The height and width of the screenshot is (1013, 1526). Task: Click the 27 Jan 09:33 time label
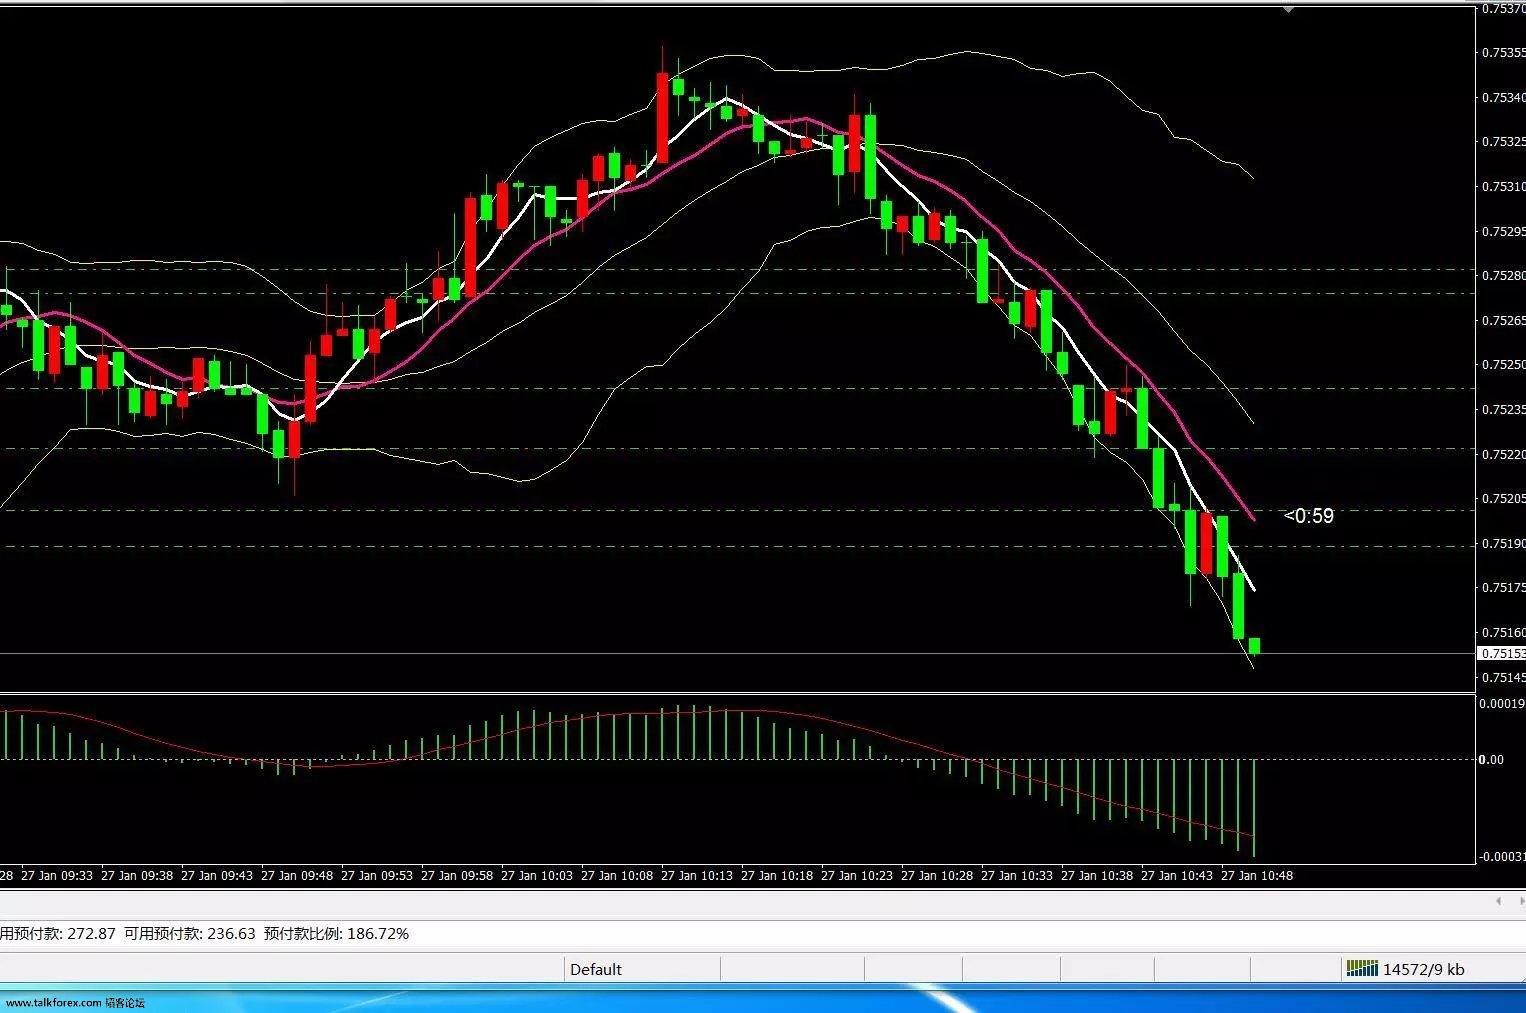point(57,875)
